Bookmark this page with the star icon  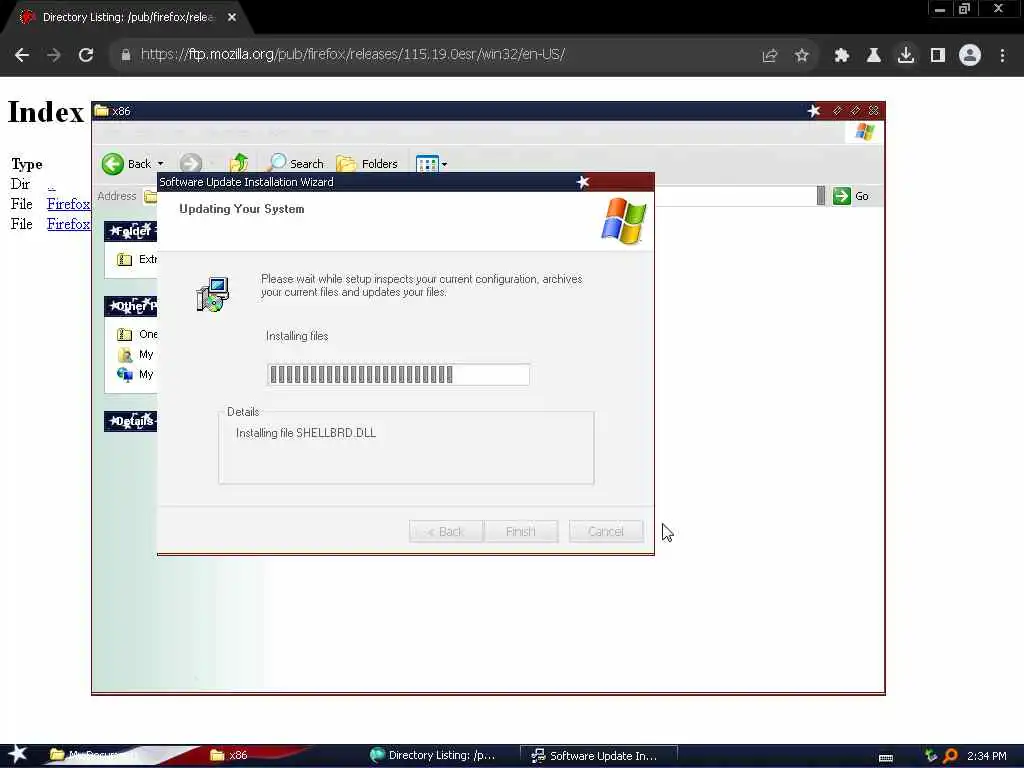[802, 56]
